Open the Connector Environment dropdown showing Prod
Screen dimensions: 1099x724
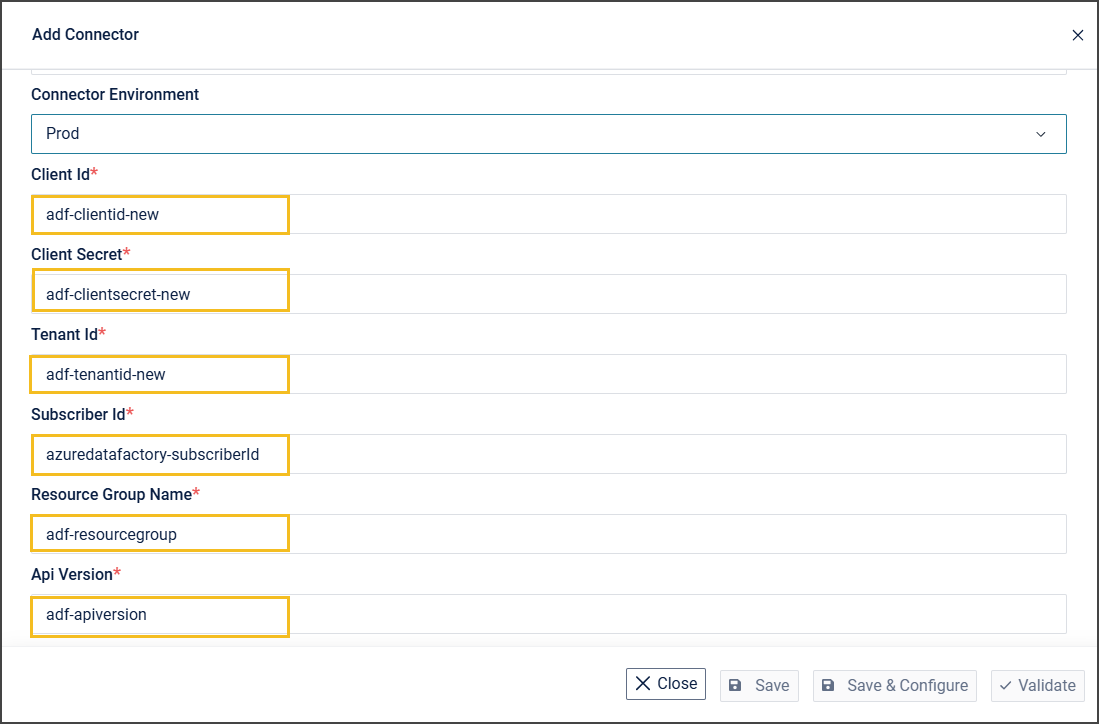pos(548,134)
